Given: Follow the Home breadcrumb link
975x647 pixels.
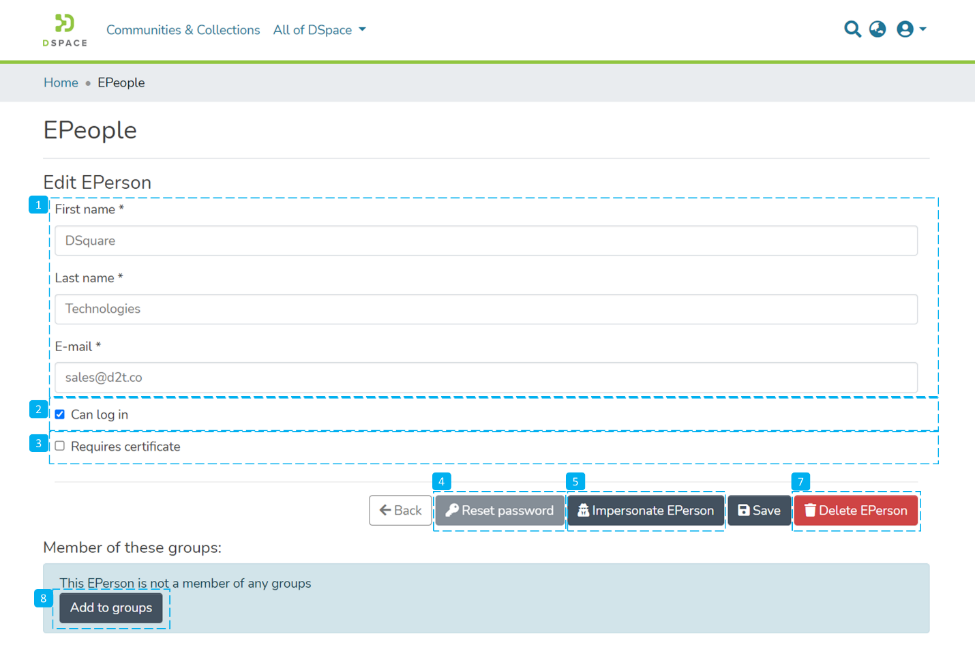Looking at the screenshot, I should click(x=60, y=82).
